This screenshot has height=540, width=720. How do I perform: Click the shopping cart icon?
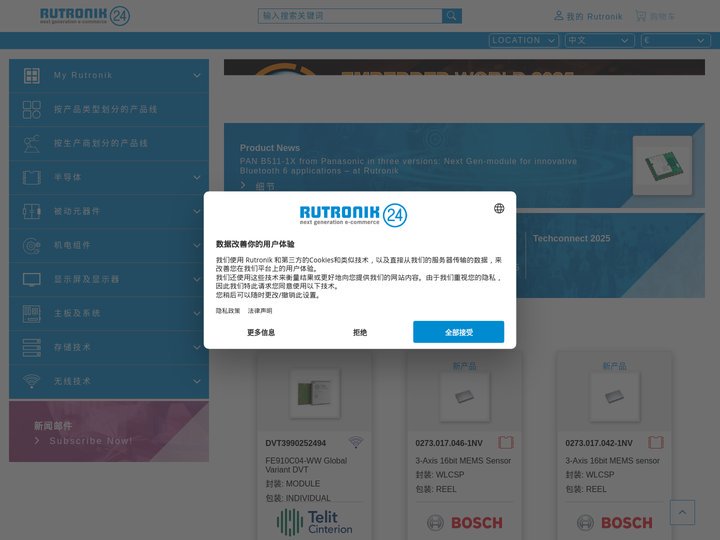[x=640, y=16]
